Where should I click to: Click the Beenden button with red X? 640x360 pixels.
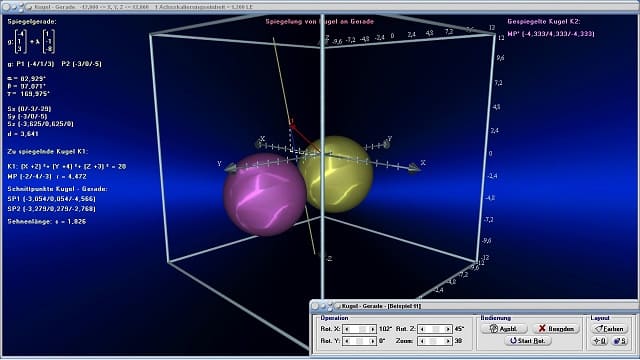(556, 329)
